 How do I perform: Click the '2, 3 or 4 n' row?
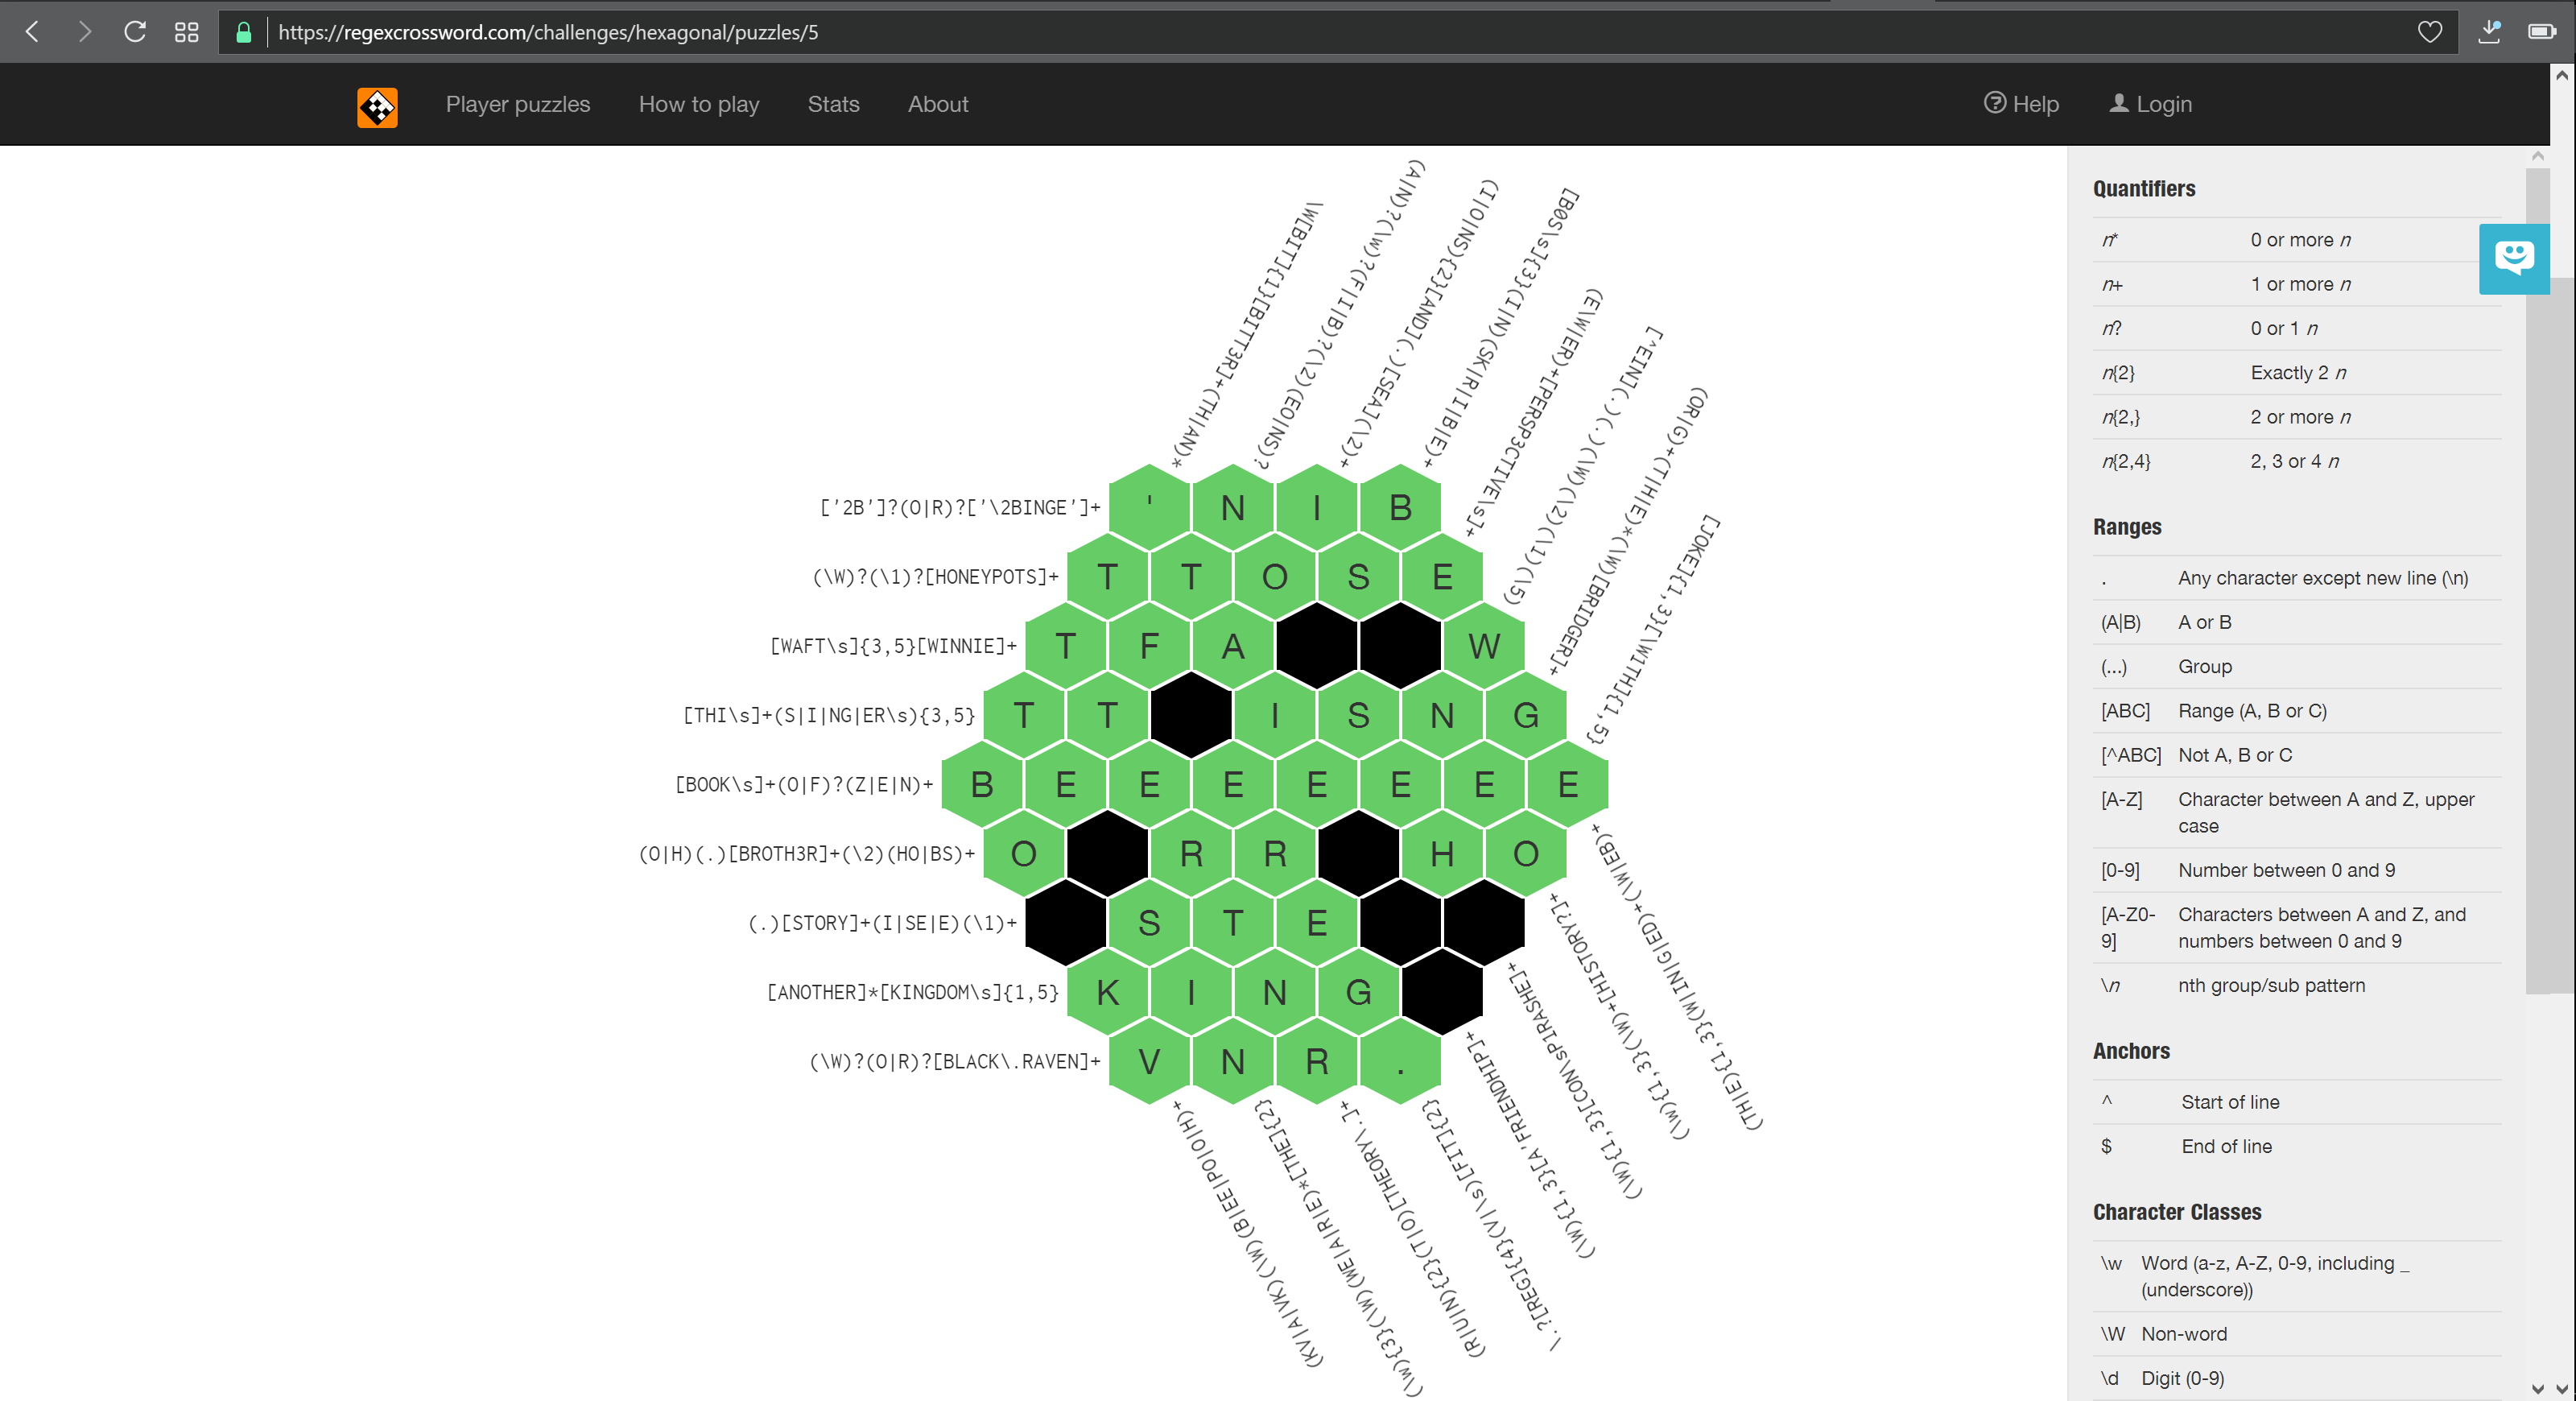point(2297,461)
